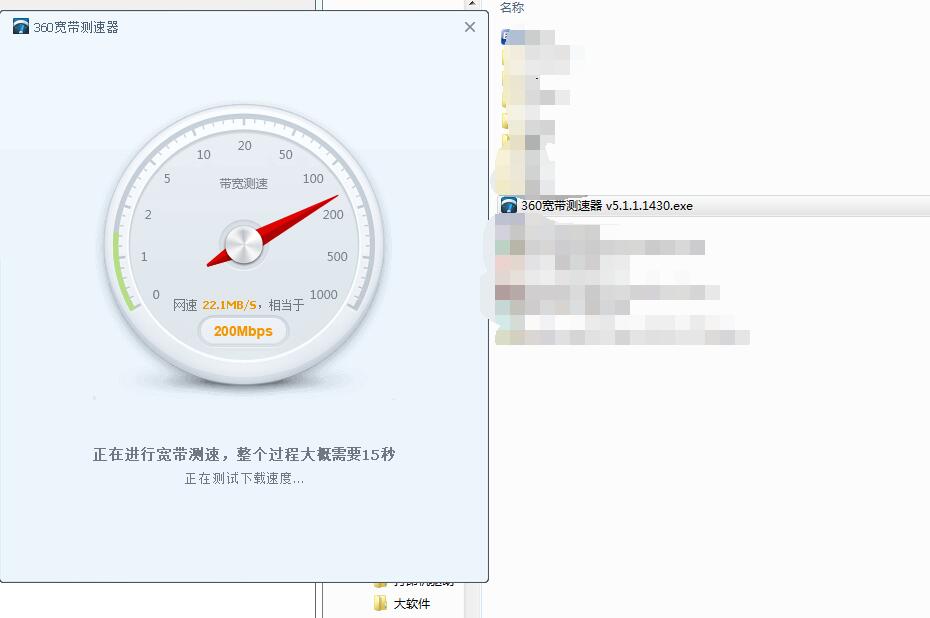
Task: Click the 200Mbps speed result badge
Action: 243,331
